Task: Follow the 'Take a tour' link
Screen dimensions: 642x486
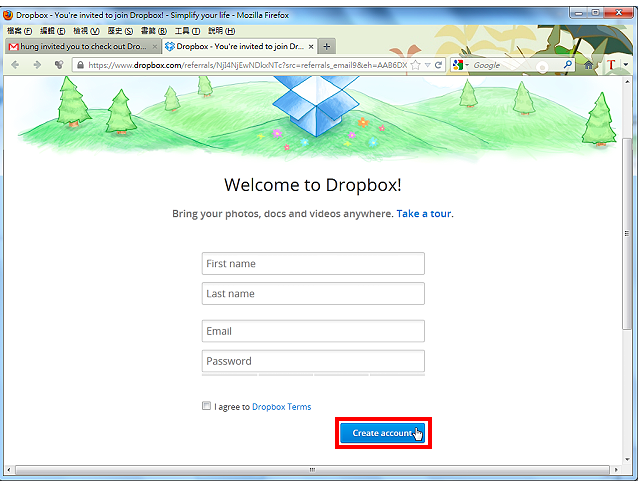Action: pyautogui.click(x=424, y=214)
